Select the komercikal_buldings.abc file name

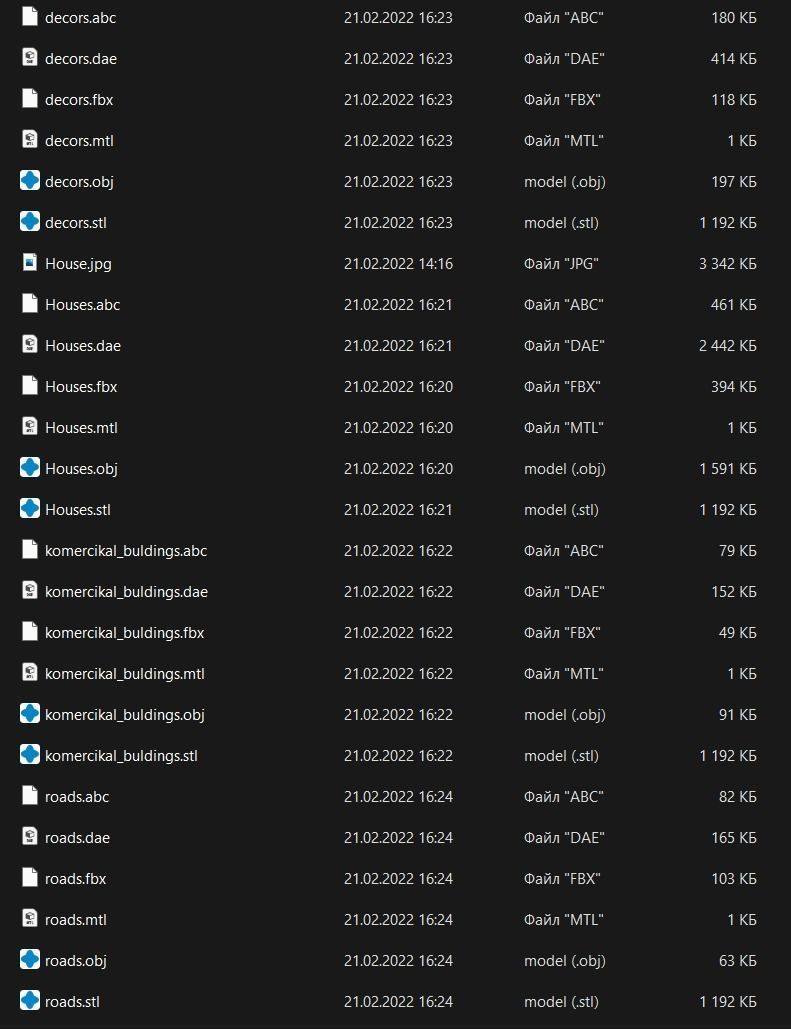[126, 550]
